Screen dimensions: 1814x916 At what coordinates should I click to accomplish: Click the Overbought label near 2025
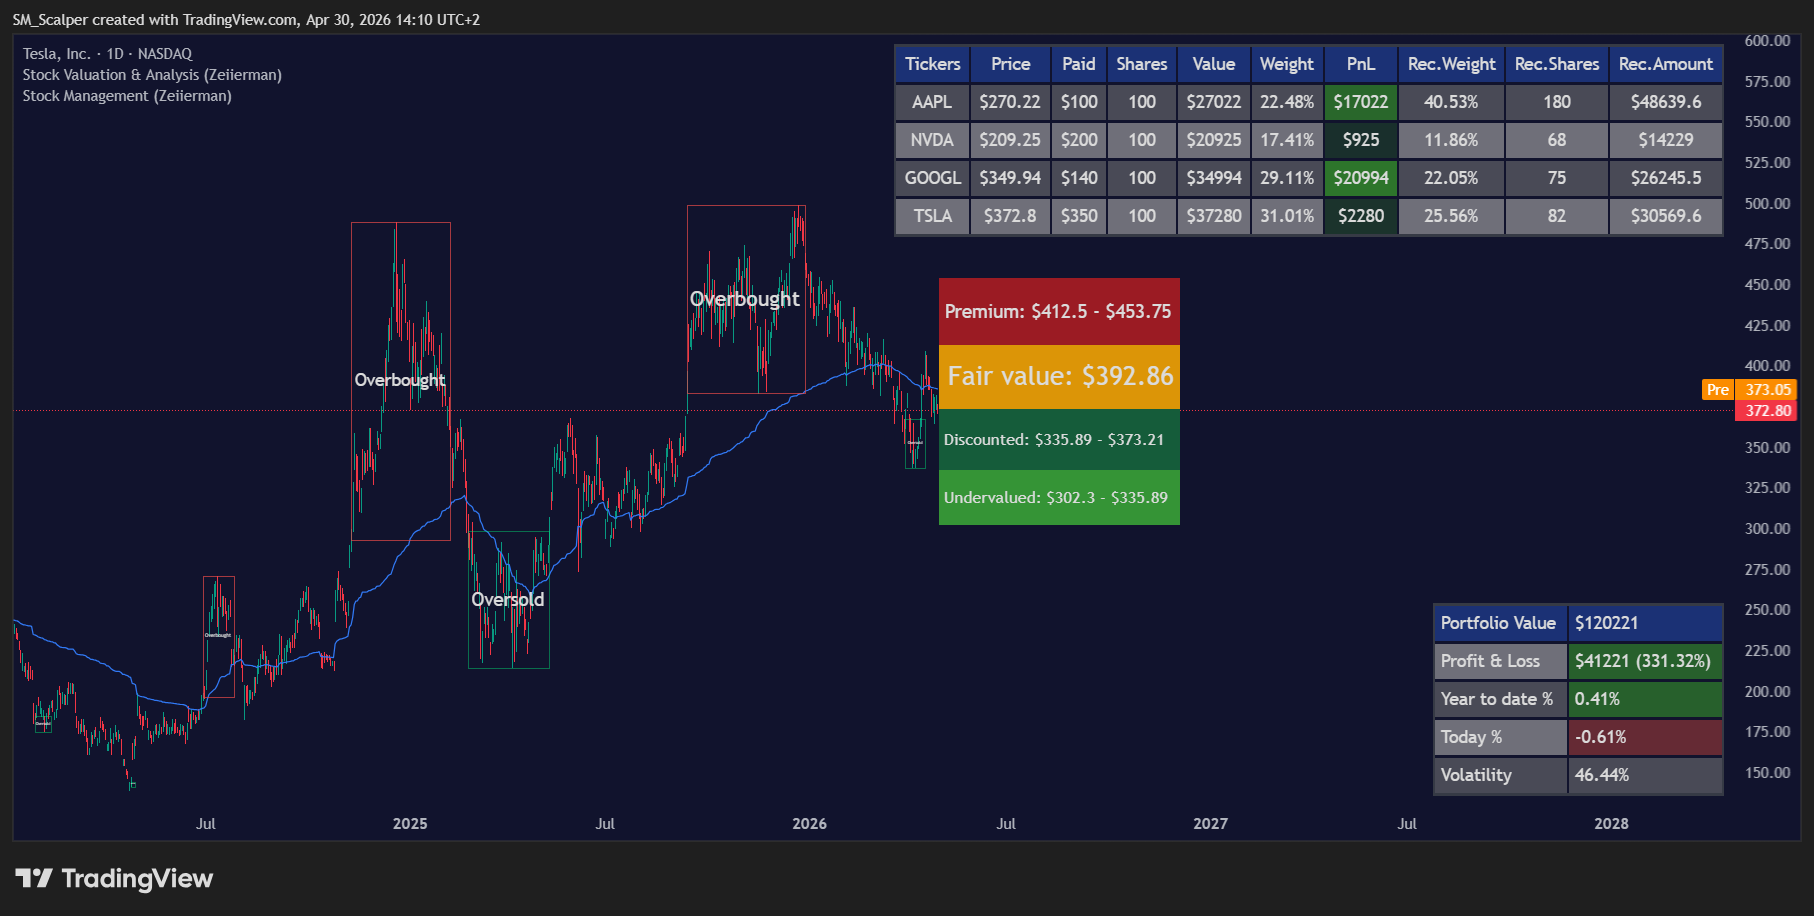point(400,380)
